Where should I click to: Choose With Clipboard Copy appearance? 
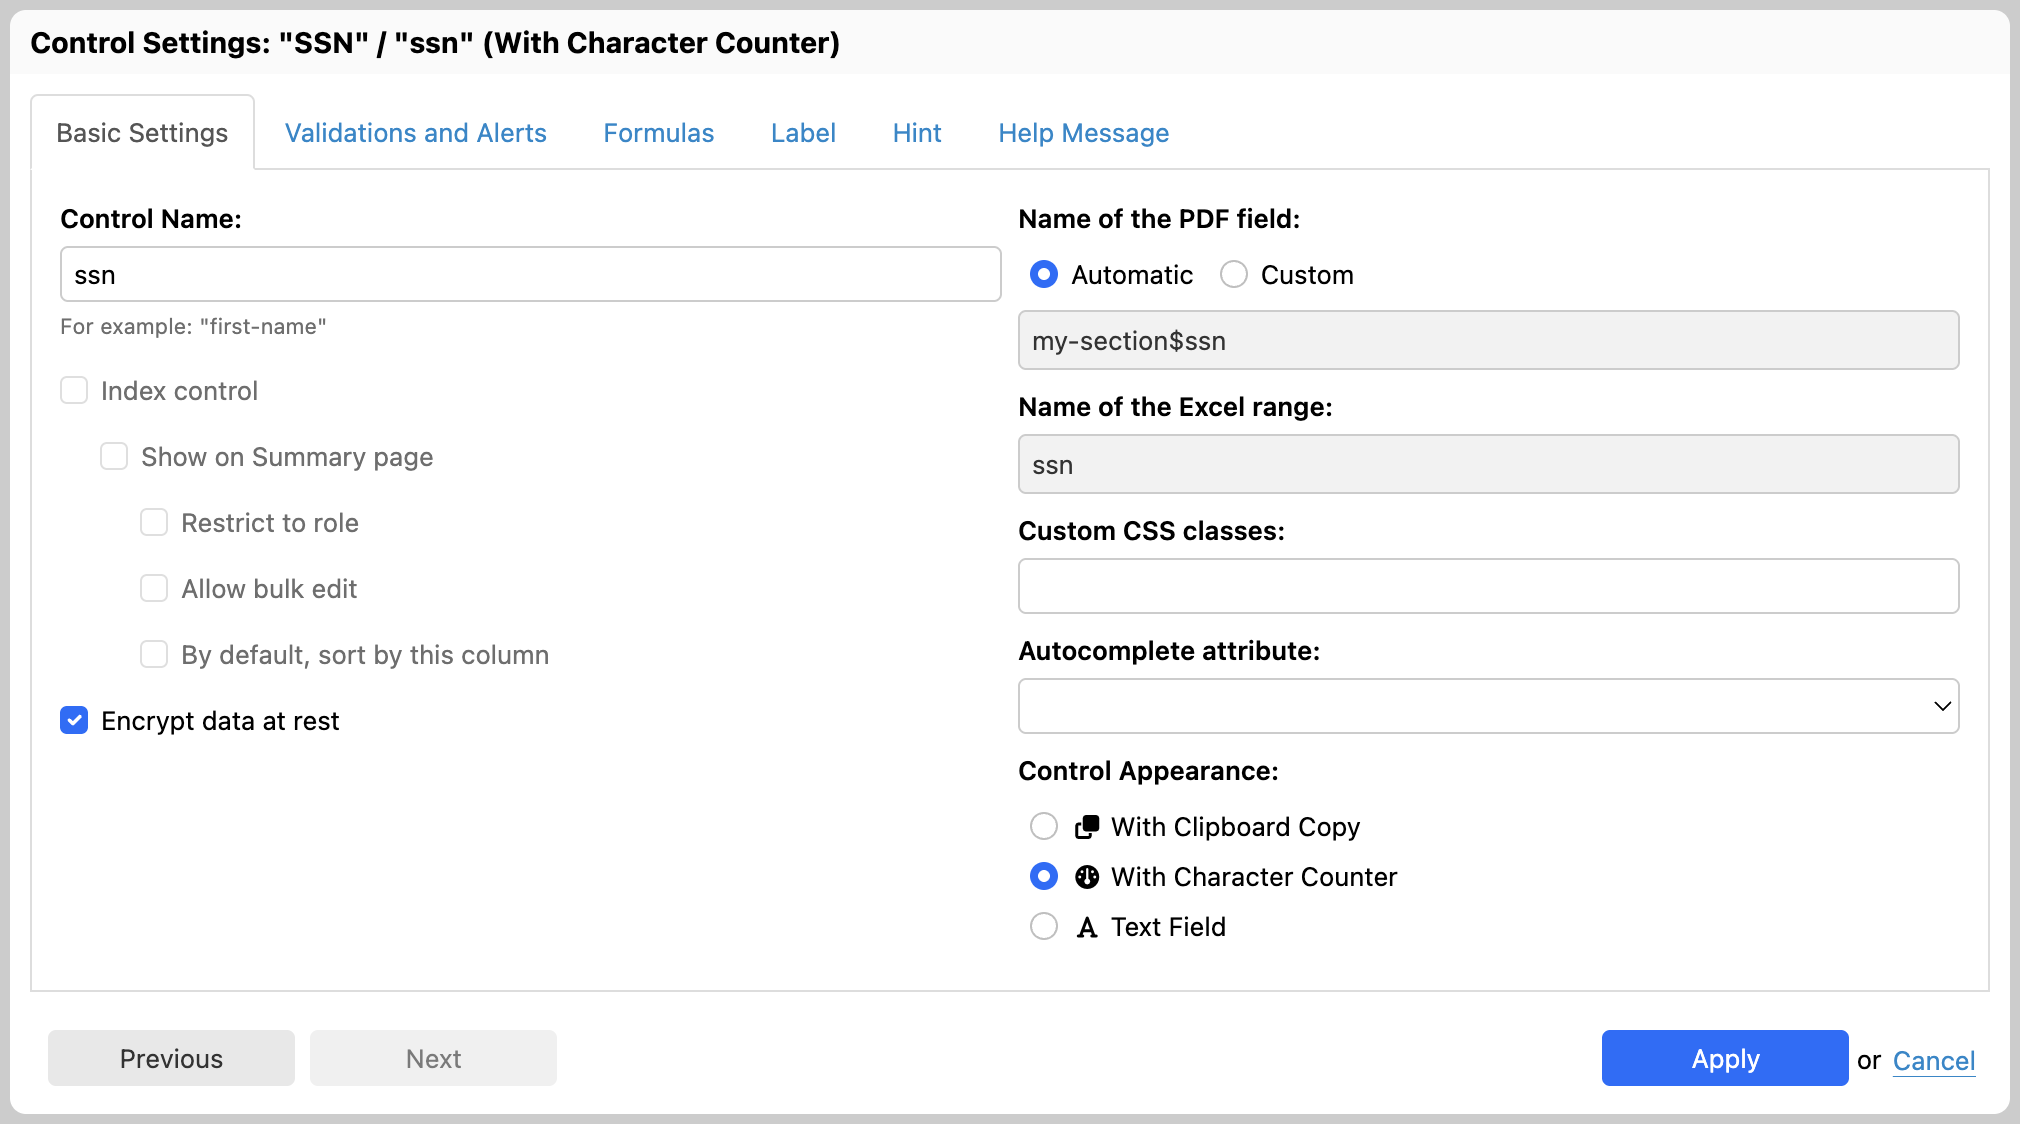click(x=1044, y=826)
